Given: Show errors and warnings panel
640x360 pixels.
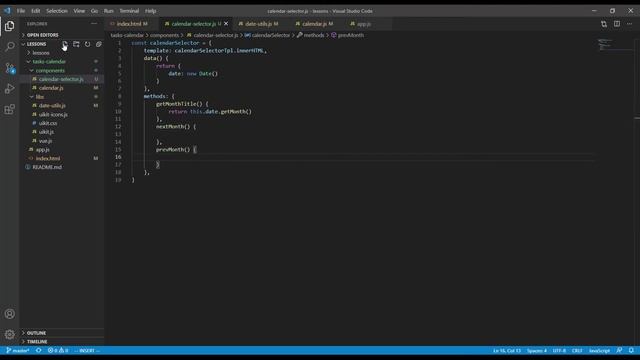Looking at the screenshot, I should (58, 351).
